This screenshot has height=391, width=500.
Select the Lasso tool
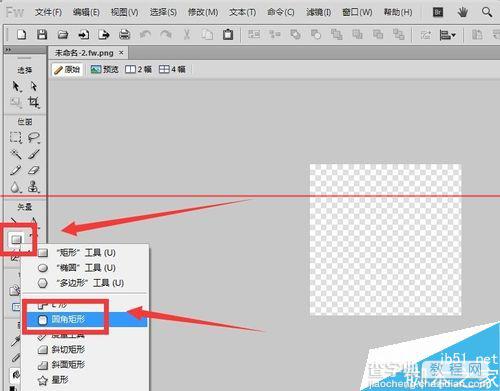(33, 137)
